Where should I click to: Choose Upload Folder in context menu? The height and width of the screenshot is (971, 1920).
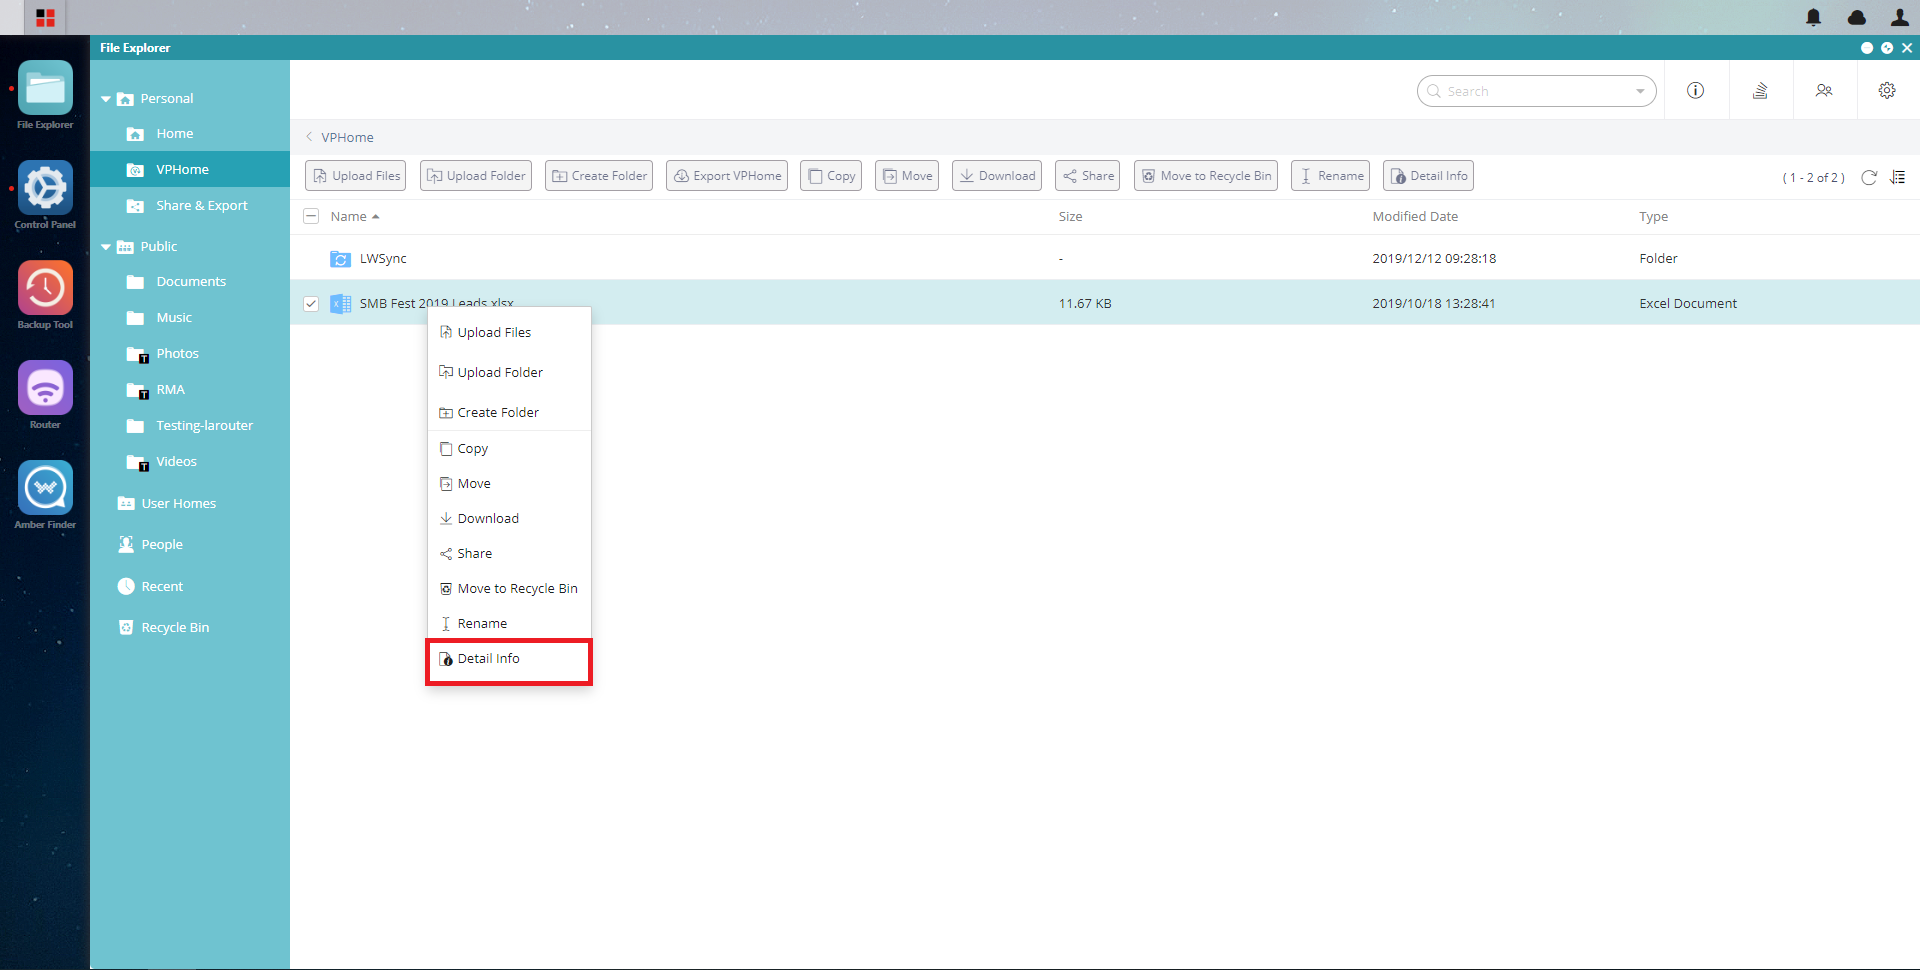[x=509, y=372]
